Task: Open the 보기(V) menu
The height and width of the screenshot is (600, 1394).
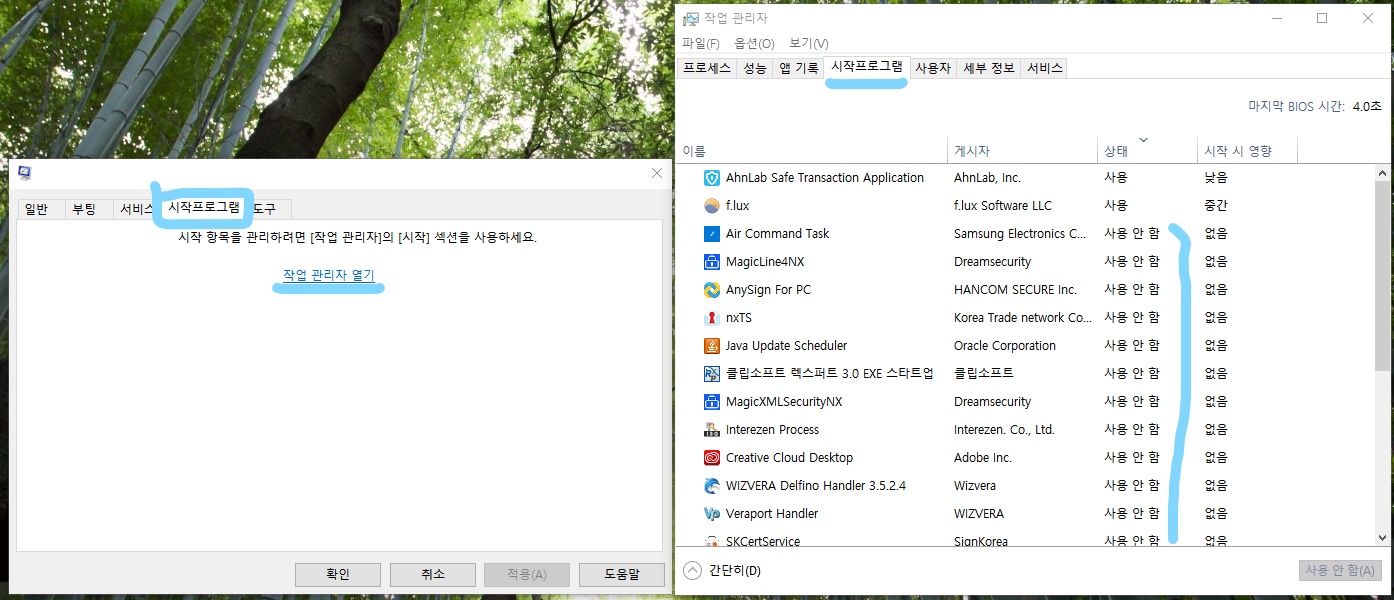Action: pyautogui.click(x=808, y=43)
